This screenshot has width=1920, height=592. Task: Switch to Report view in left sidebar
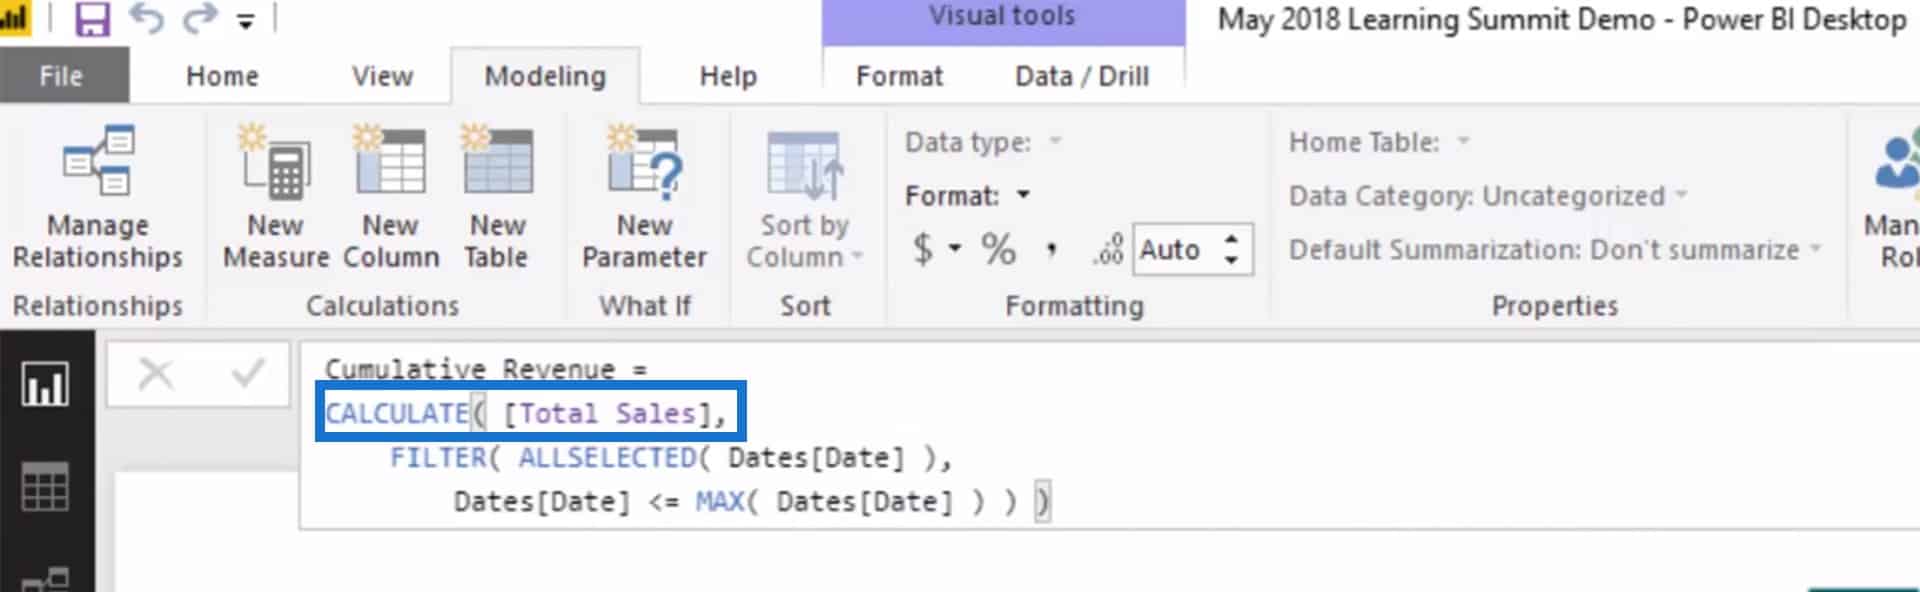[x=45, y=384]
